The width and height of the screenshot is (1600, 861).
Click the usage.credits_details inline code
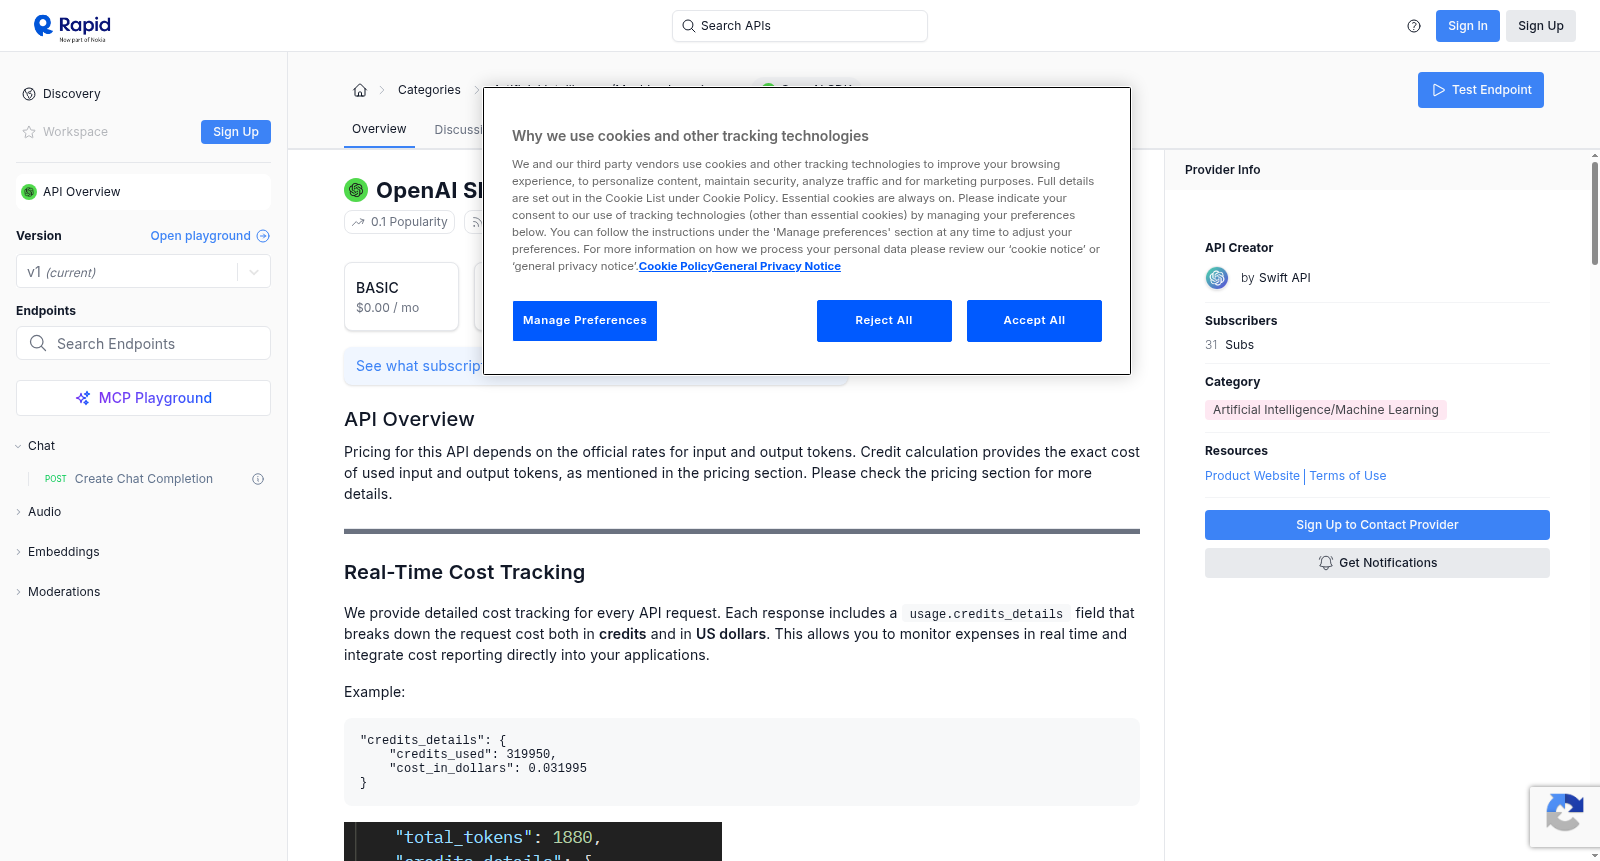point(986,614)
